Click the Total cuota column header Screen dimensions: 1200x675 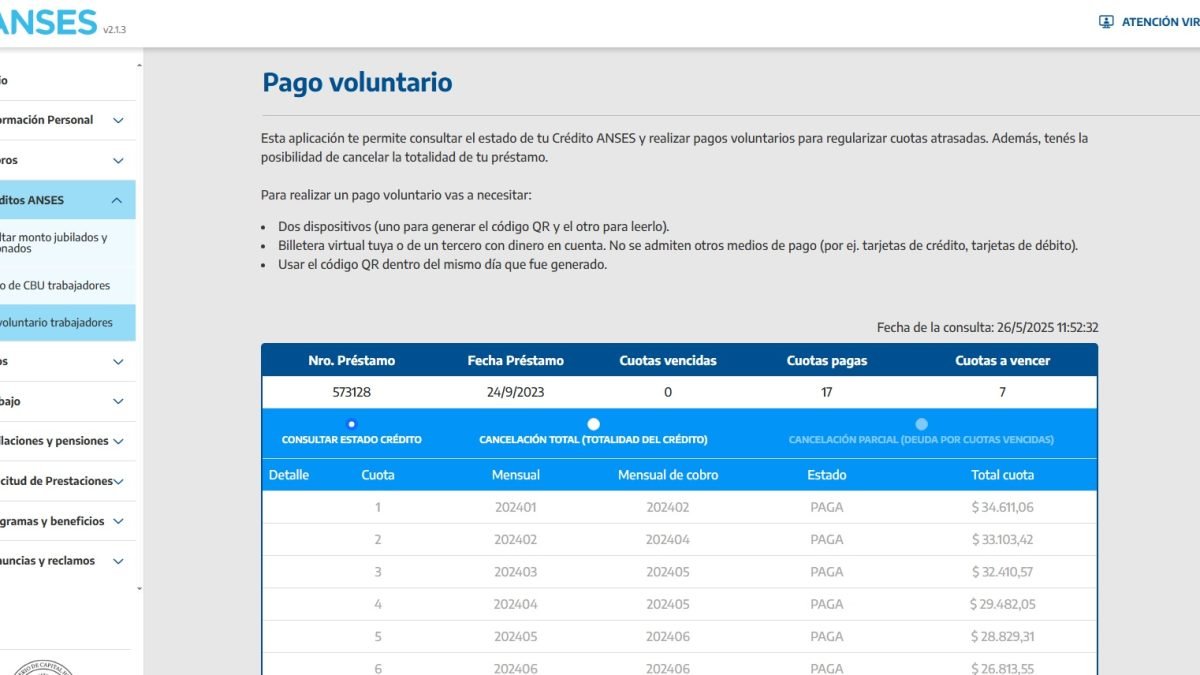[1003, 475]
